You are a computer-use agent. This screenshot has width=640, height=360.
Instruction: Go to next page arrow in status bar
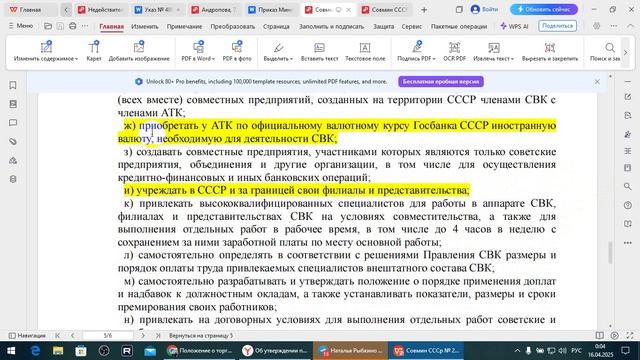(142, 336)
